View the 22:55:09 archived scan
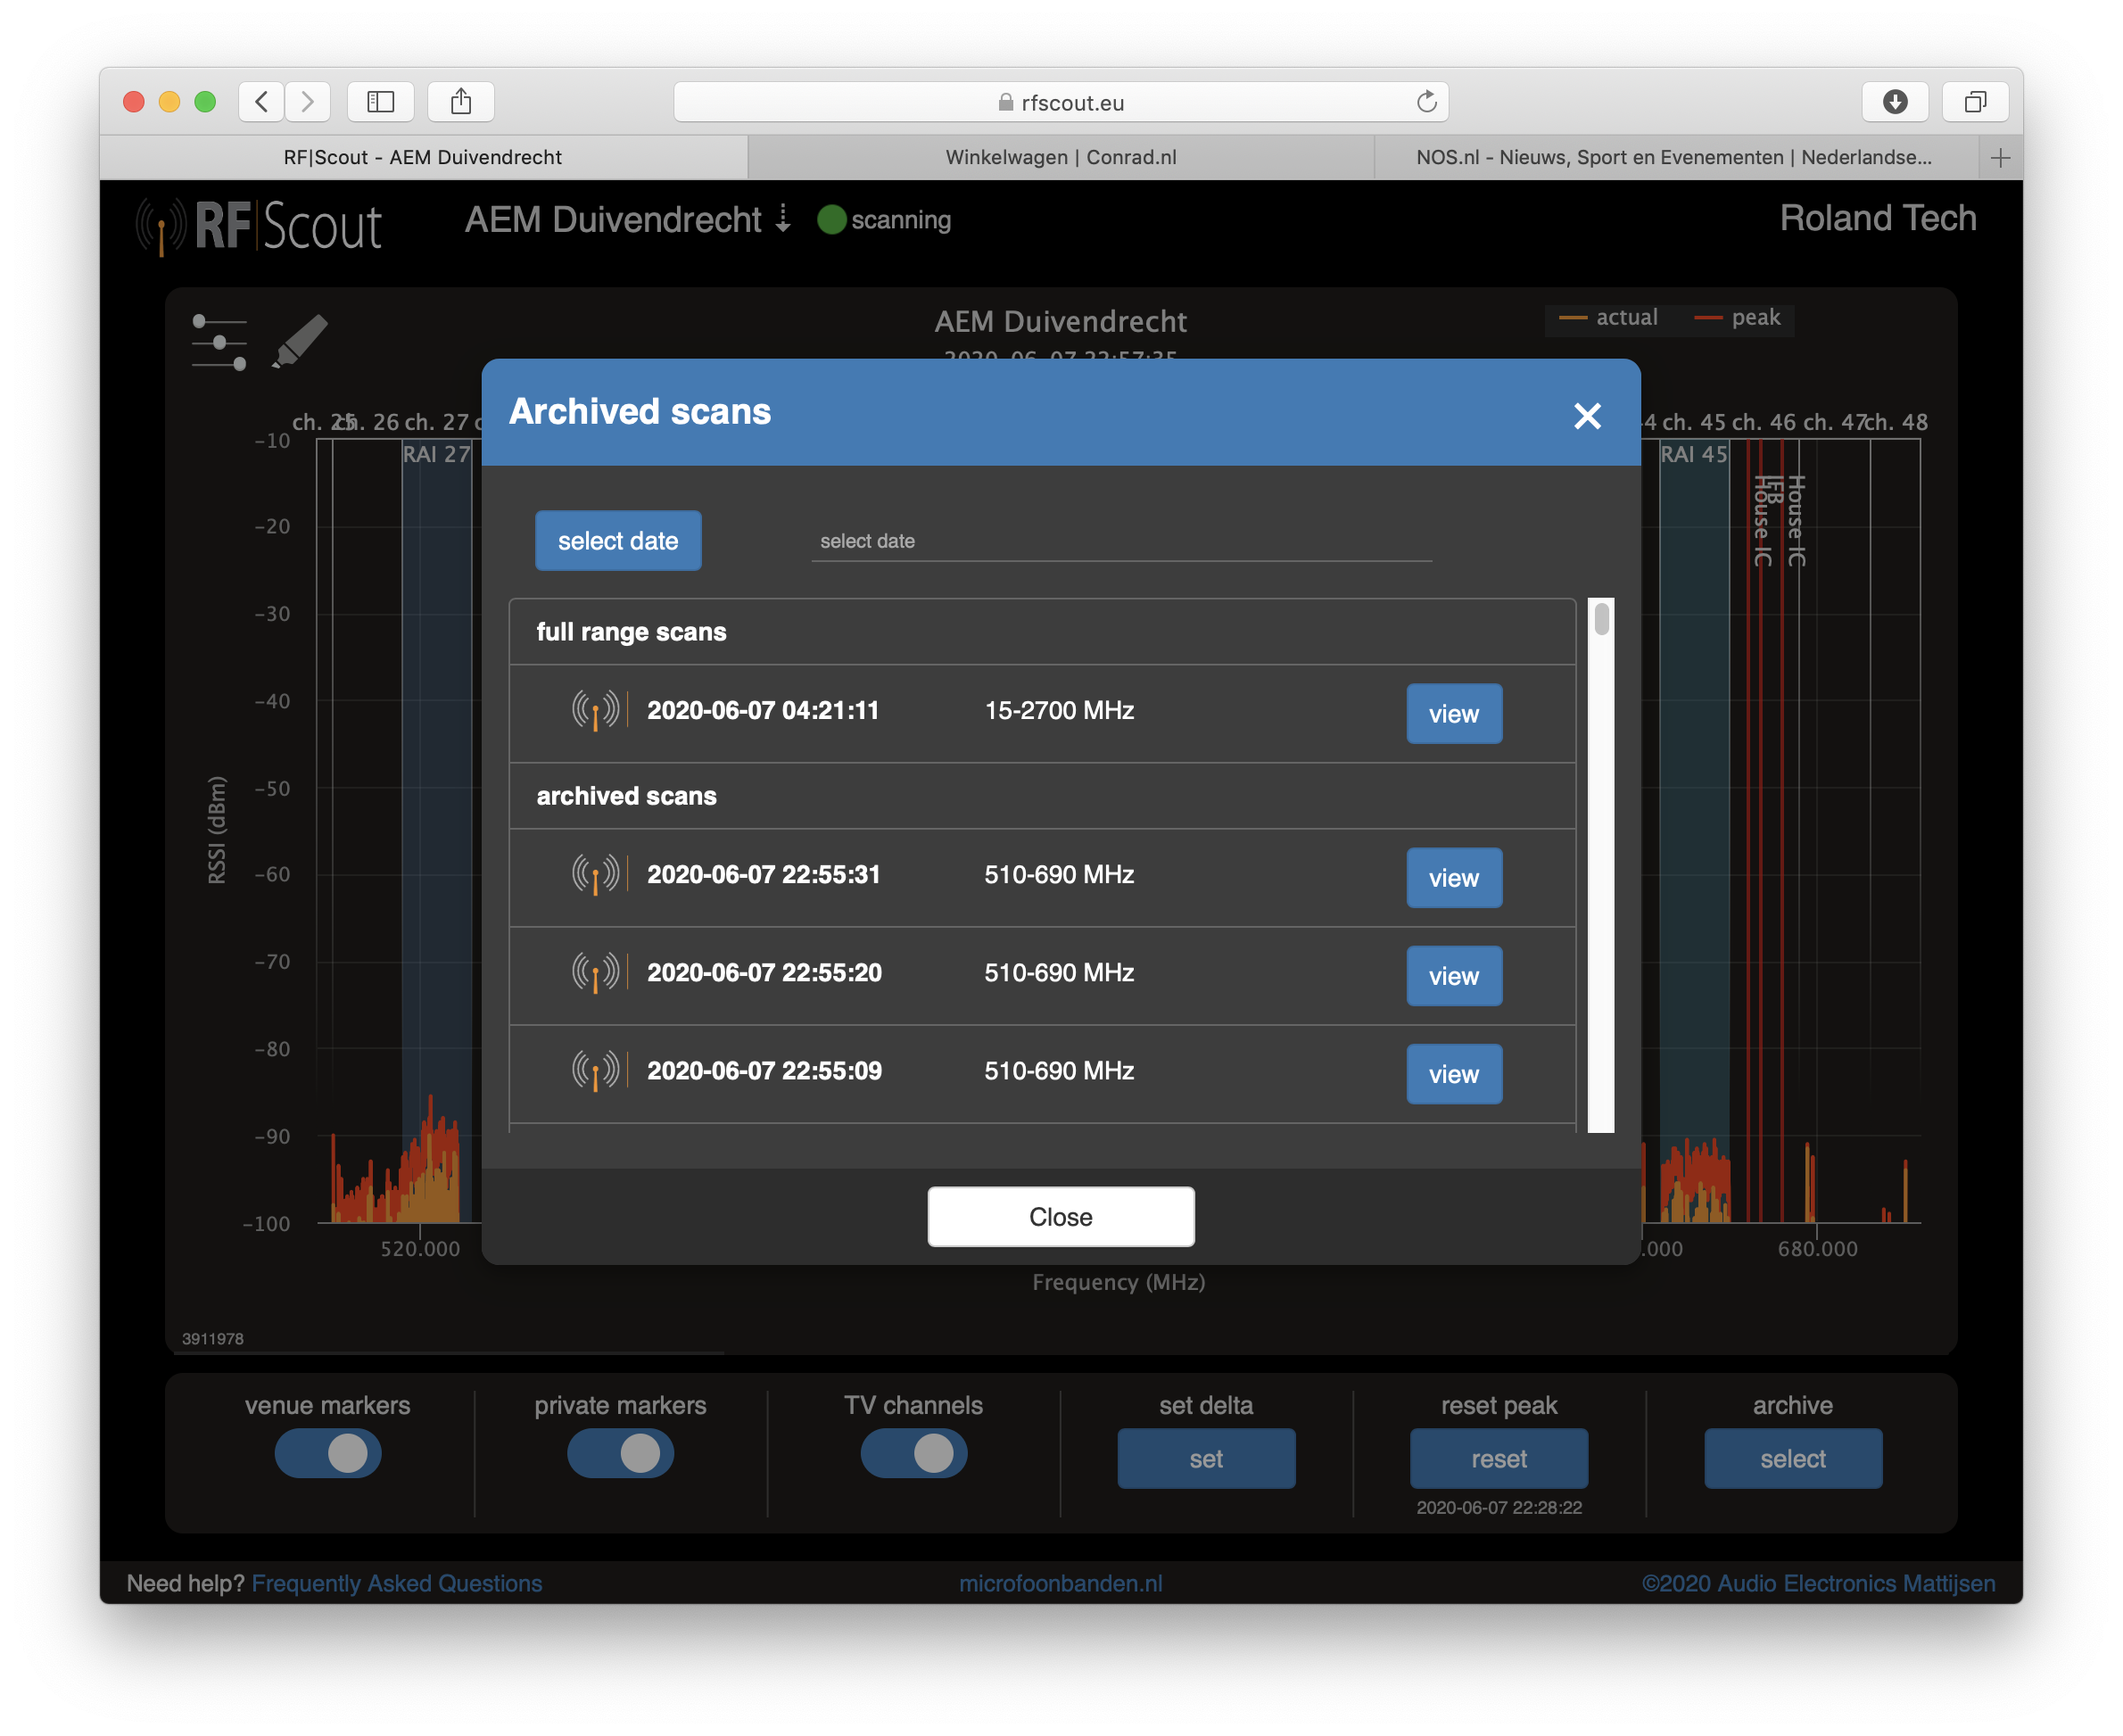Image resolution: width=2123 pixels, height=1736 pixels. coord(1454,1073)
